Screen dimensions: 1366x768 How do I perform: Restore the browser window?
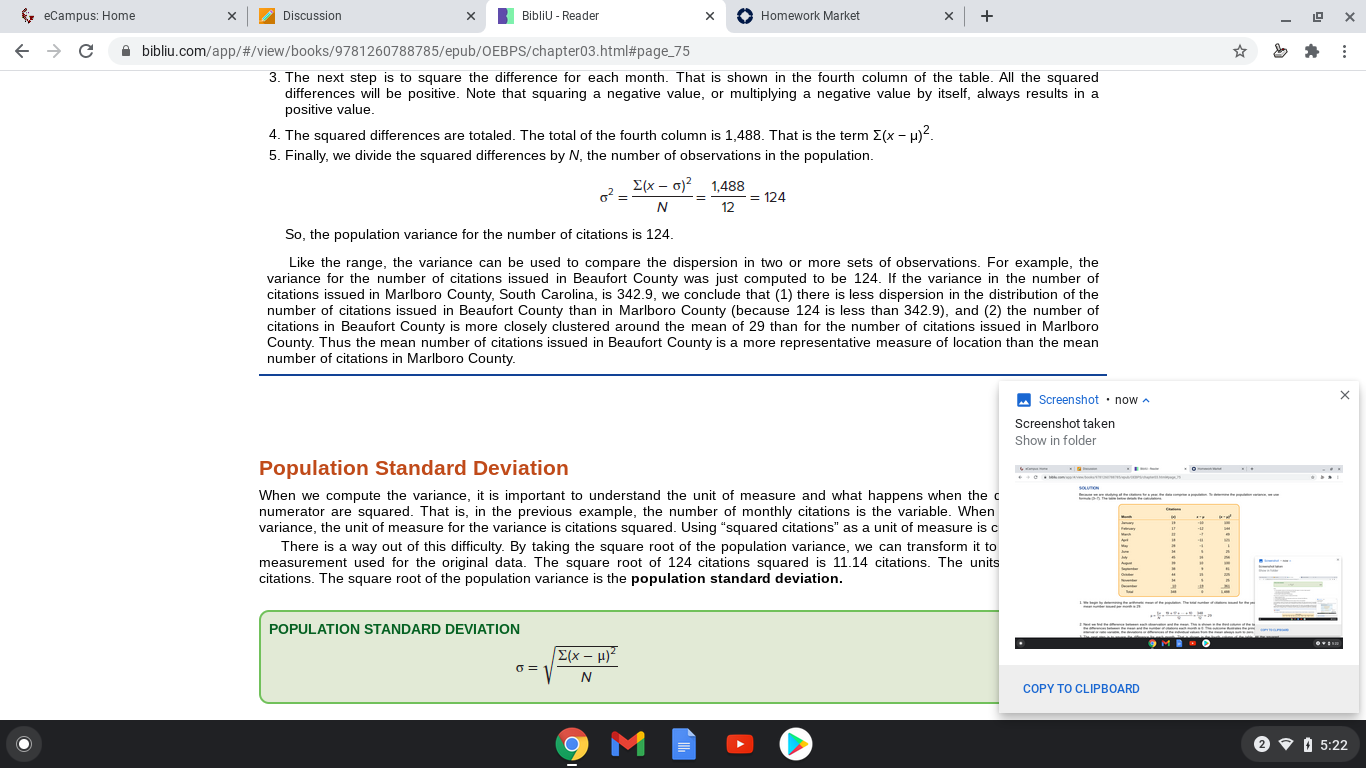pyautogui.click(x=1318, y=16)
